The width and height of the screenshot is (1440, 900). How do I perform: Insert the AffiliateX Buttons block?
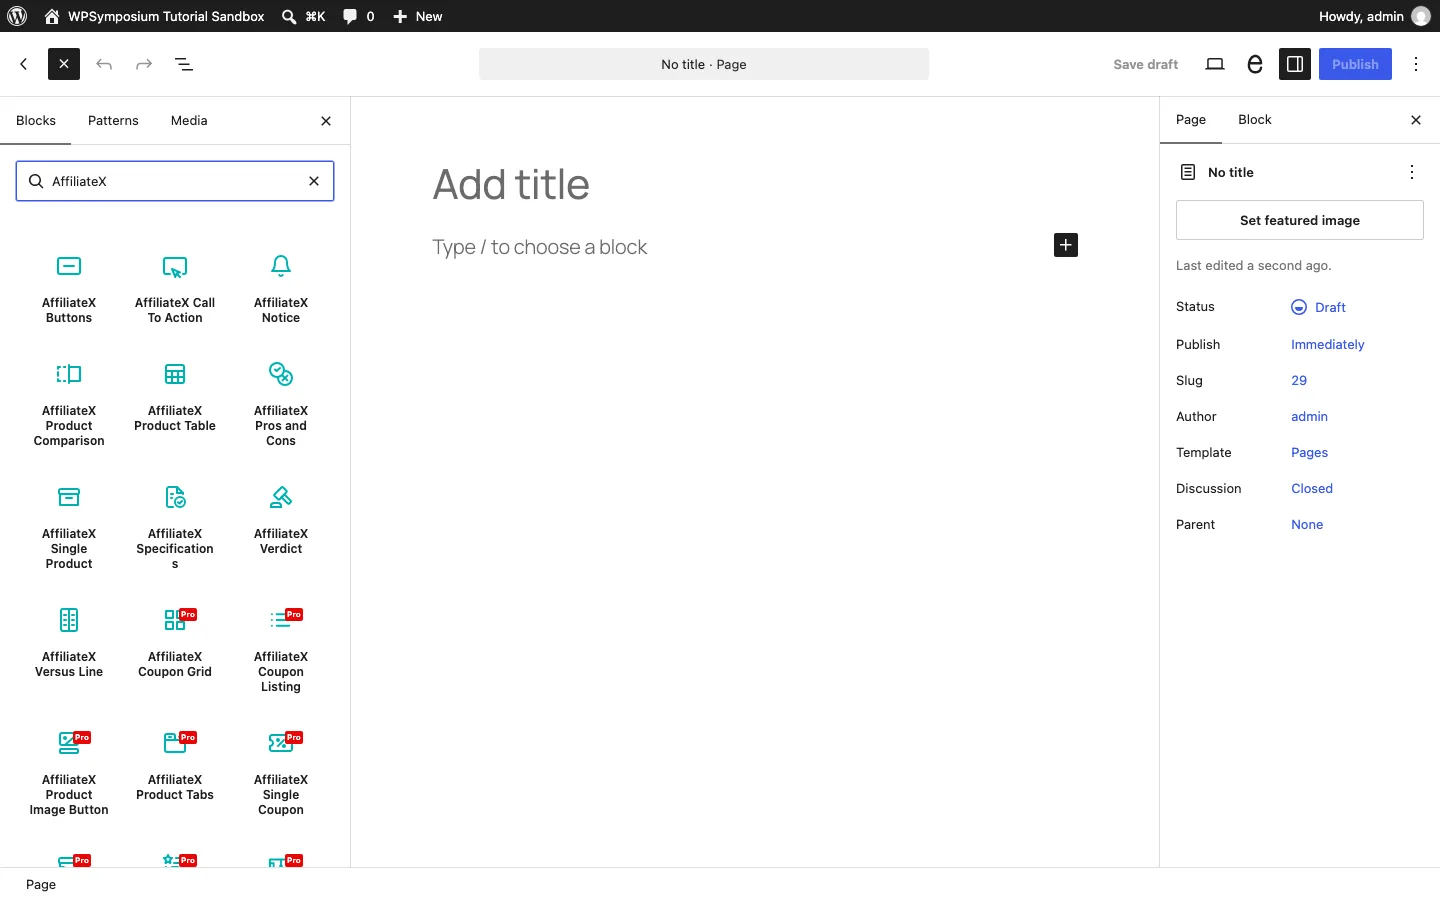coord(69,289)
